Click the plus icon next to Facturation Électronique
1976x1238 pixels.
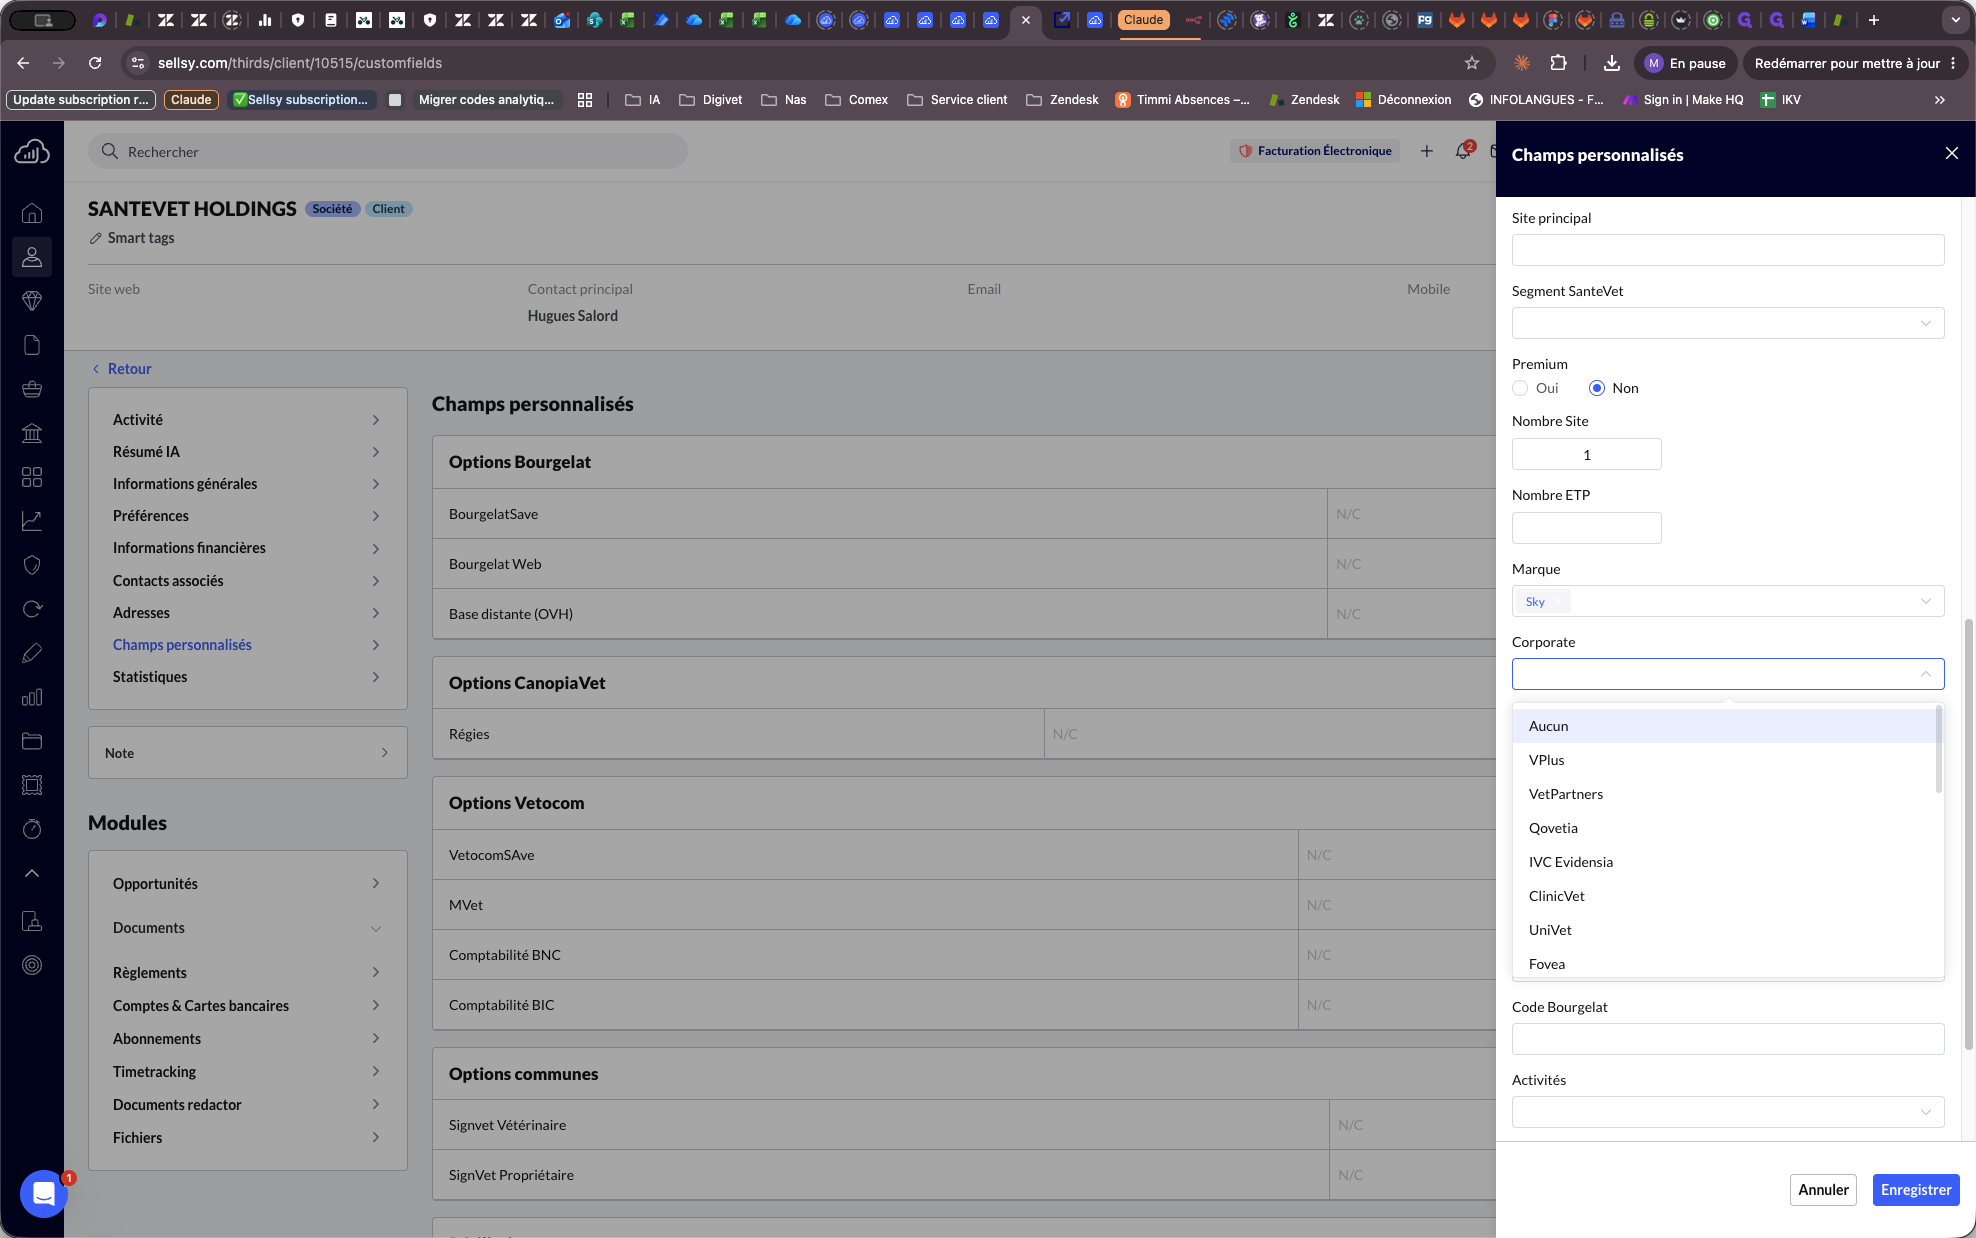pyautogui.click(x=1427, y=151)
